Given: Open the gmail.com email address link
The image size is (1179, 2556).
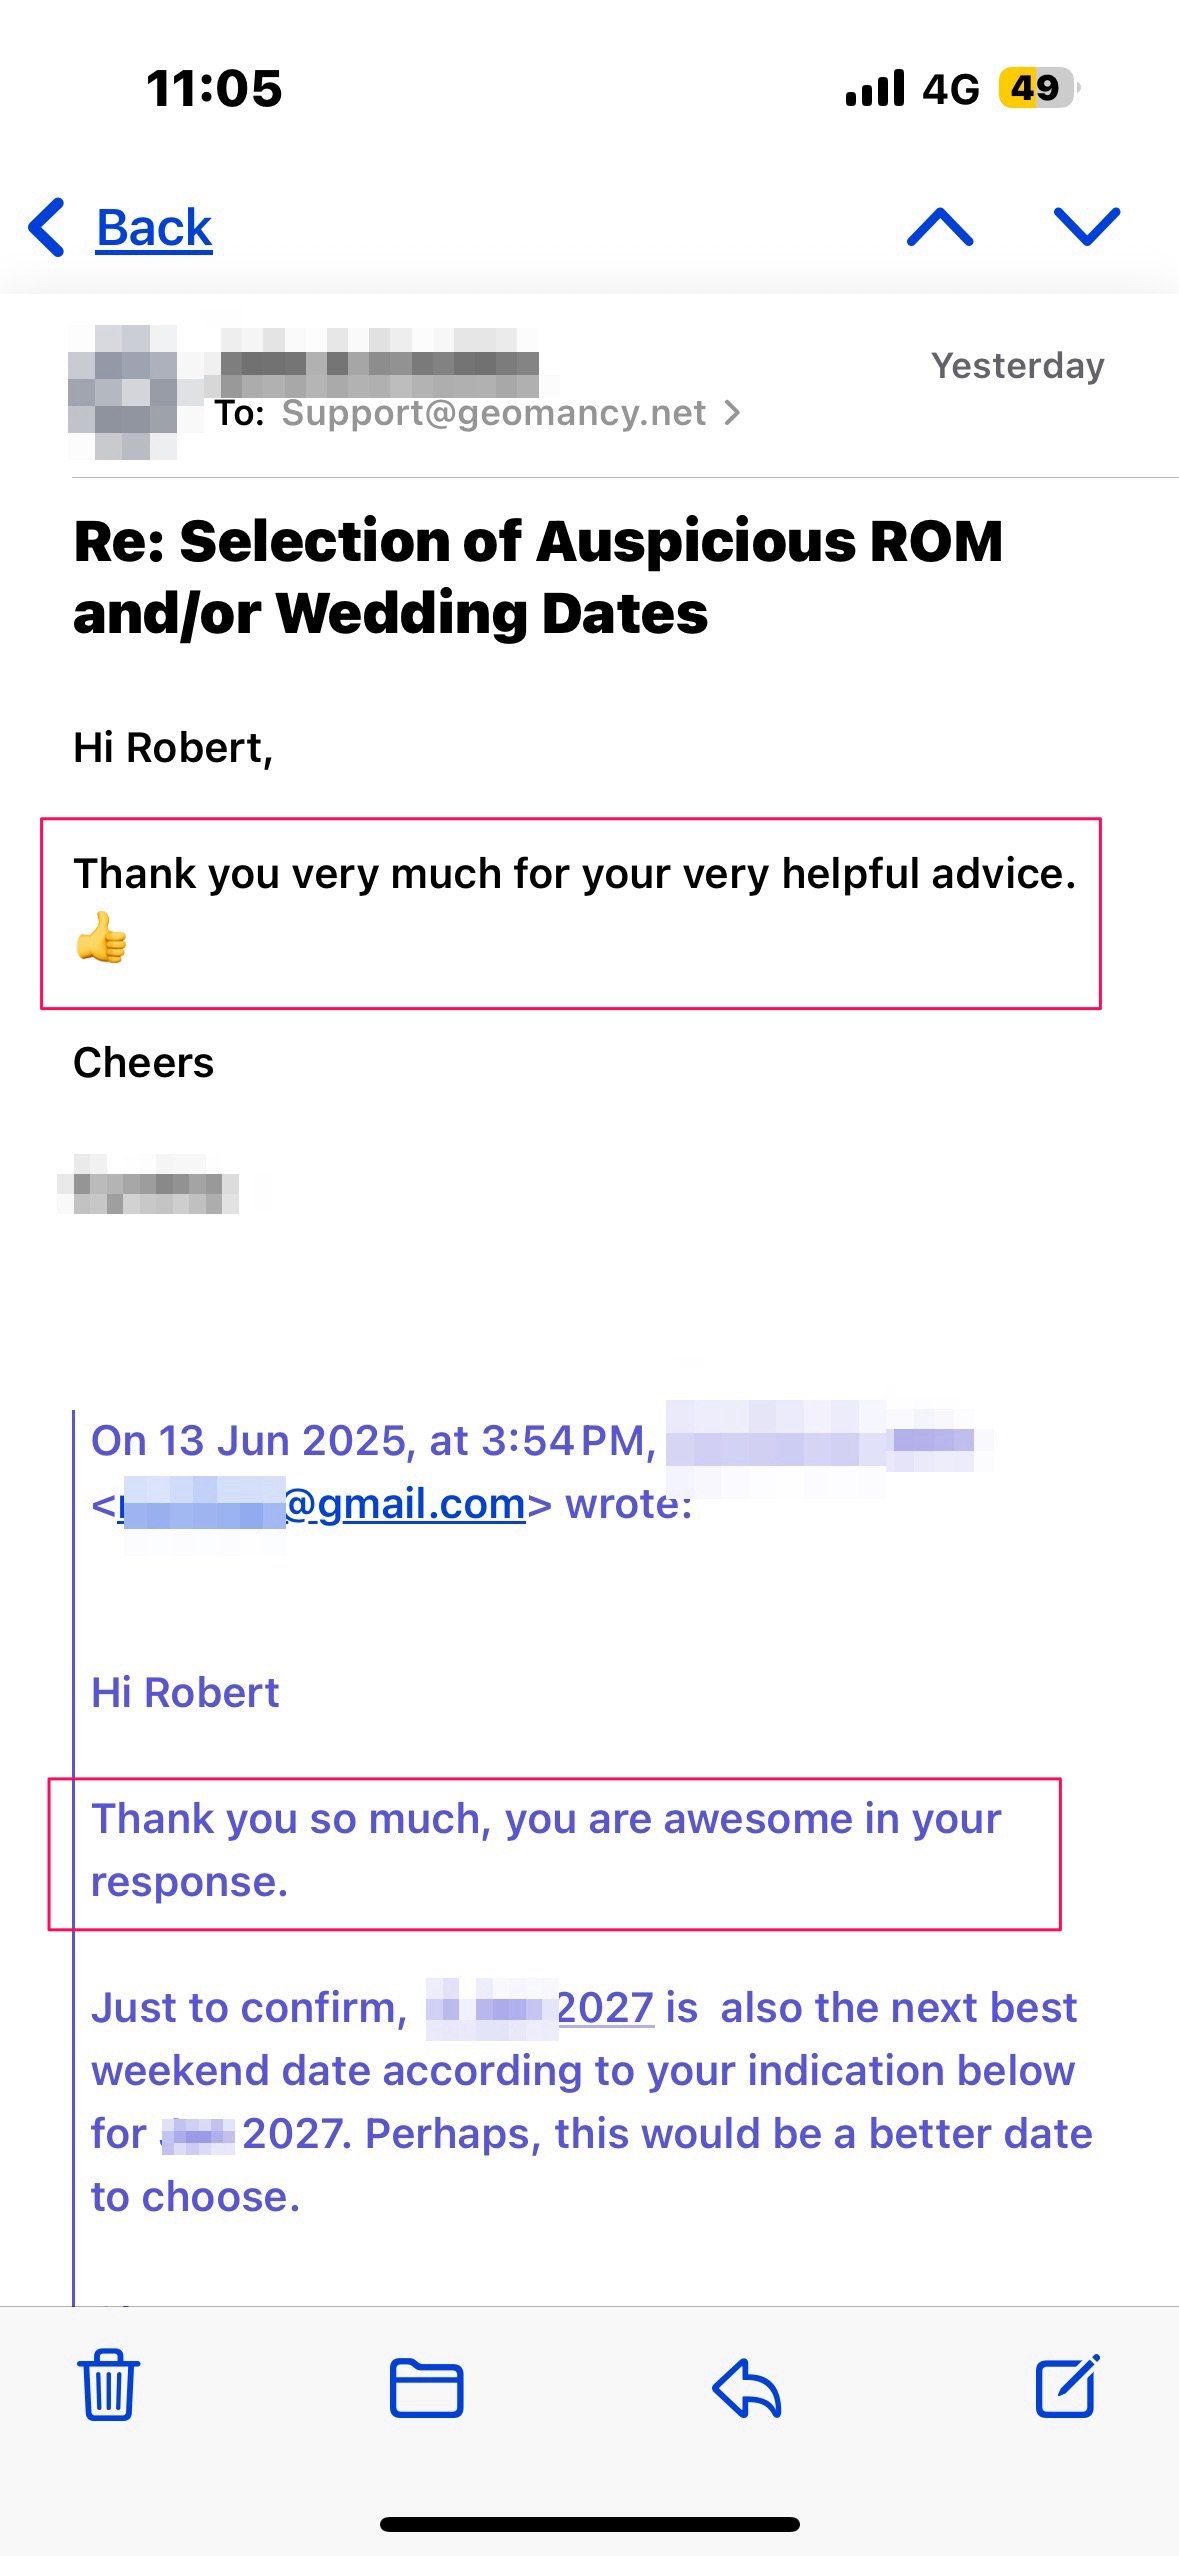Looking at the screenshot, I should click(404, 1503).
